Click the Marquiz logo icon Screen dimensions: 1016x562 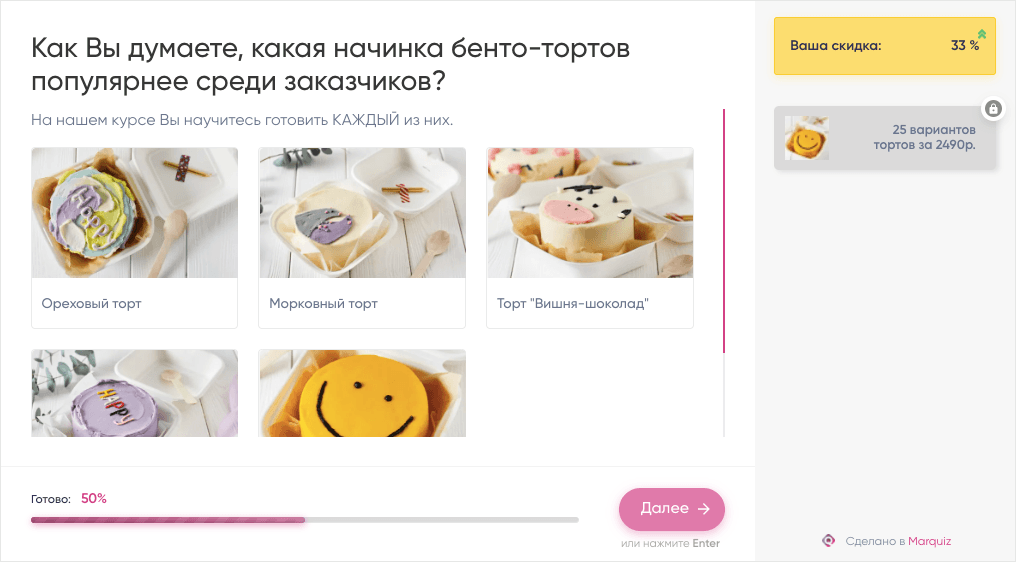828,541
